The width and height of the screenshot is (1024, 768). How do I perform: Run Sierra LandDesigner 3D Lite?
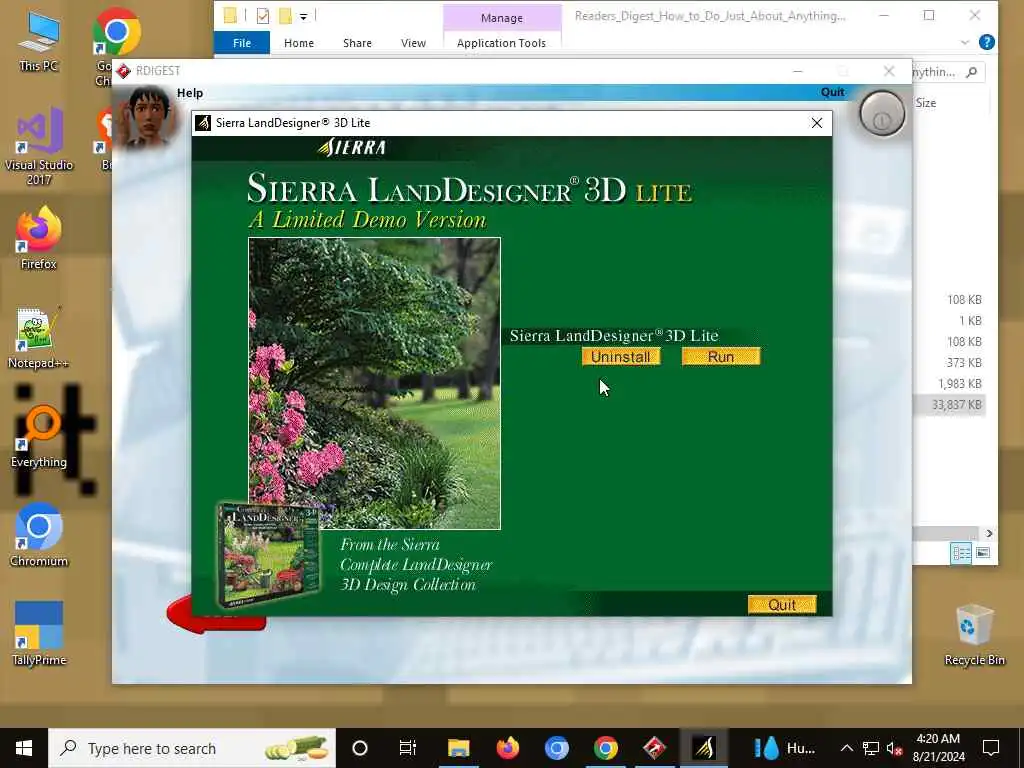(x=721, y=357)
